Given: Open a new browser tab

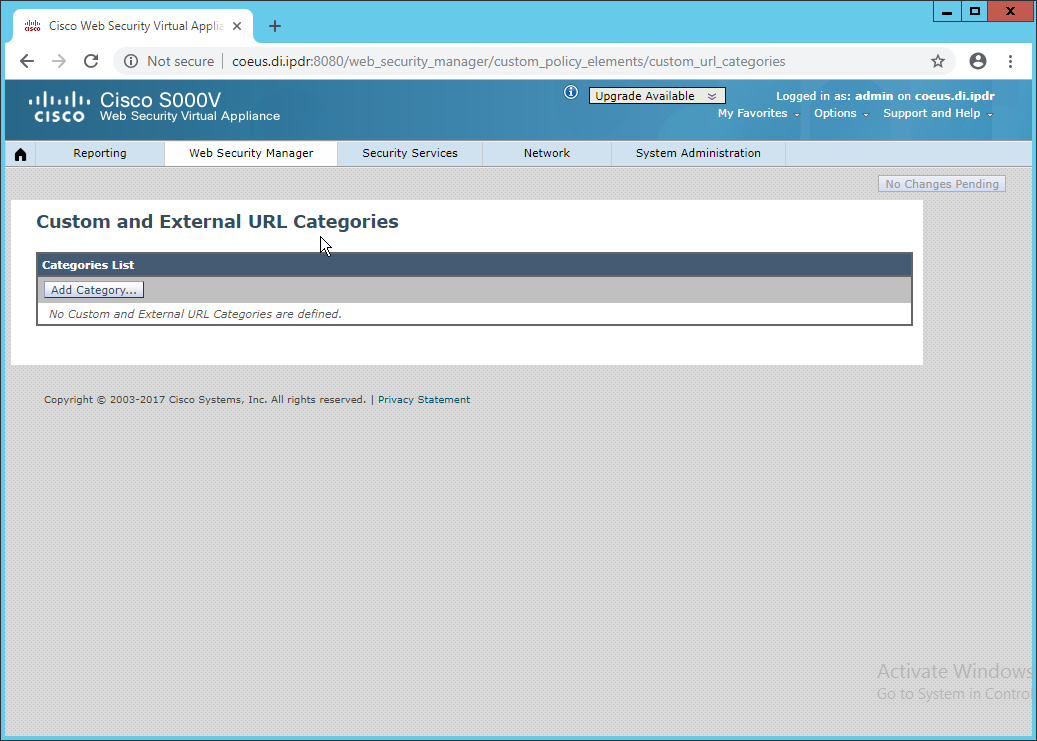Looking at the screenshot, I should [x=275, y=26].
